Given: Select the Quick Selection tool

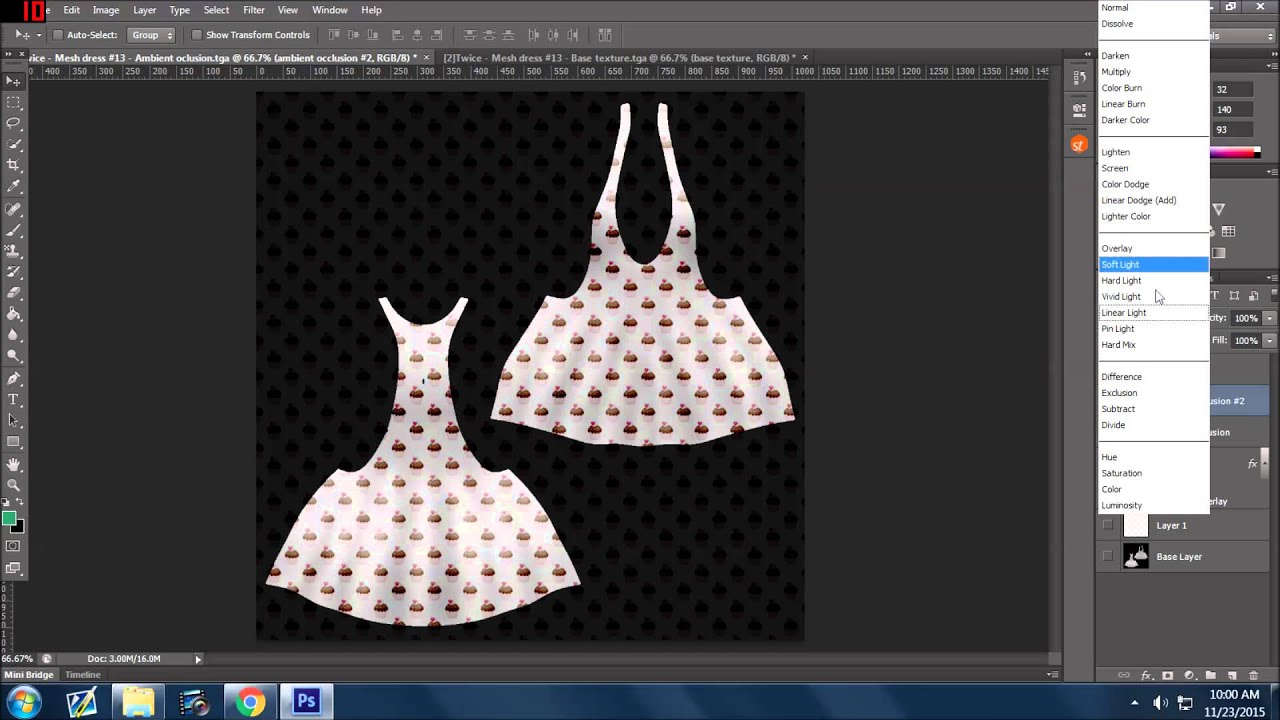Looking at the screenshot, I should point(13,144).
